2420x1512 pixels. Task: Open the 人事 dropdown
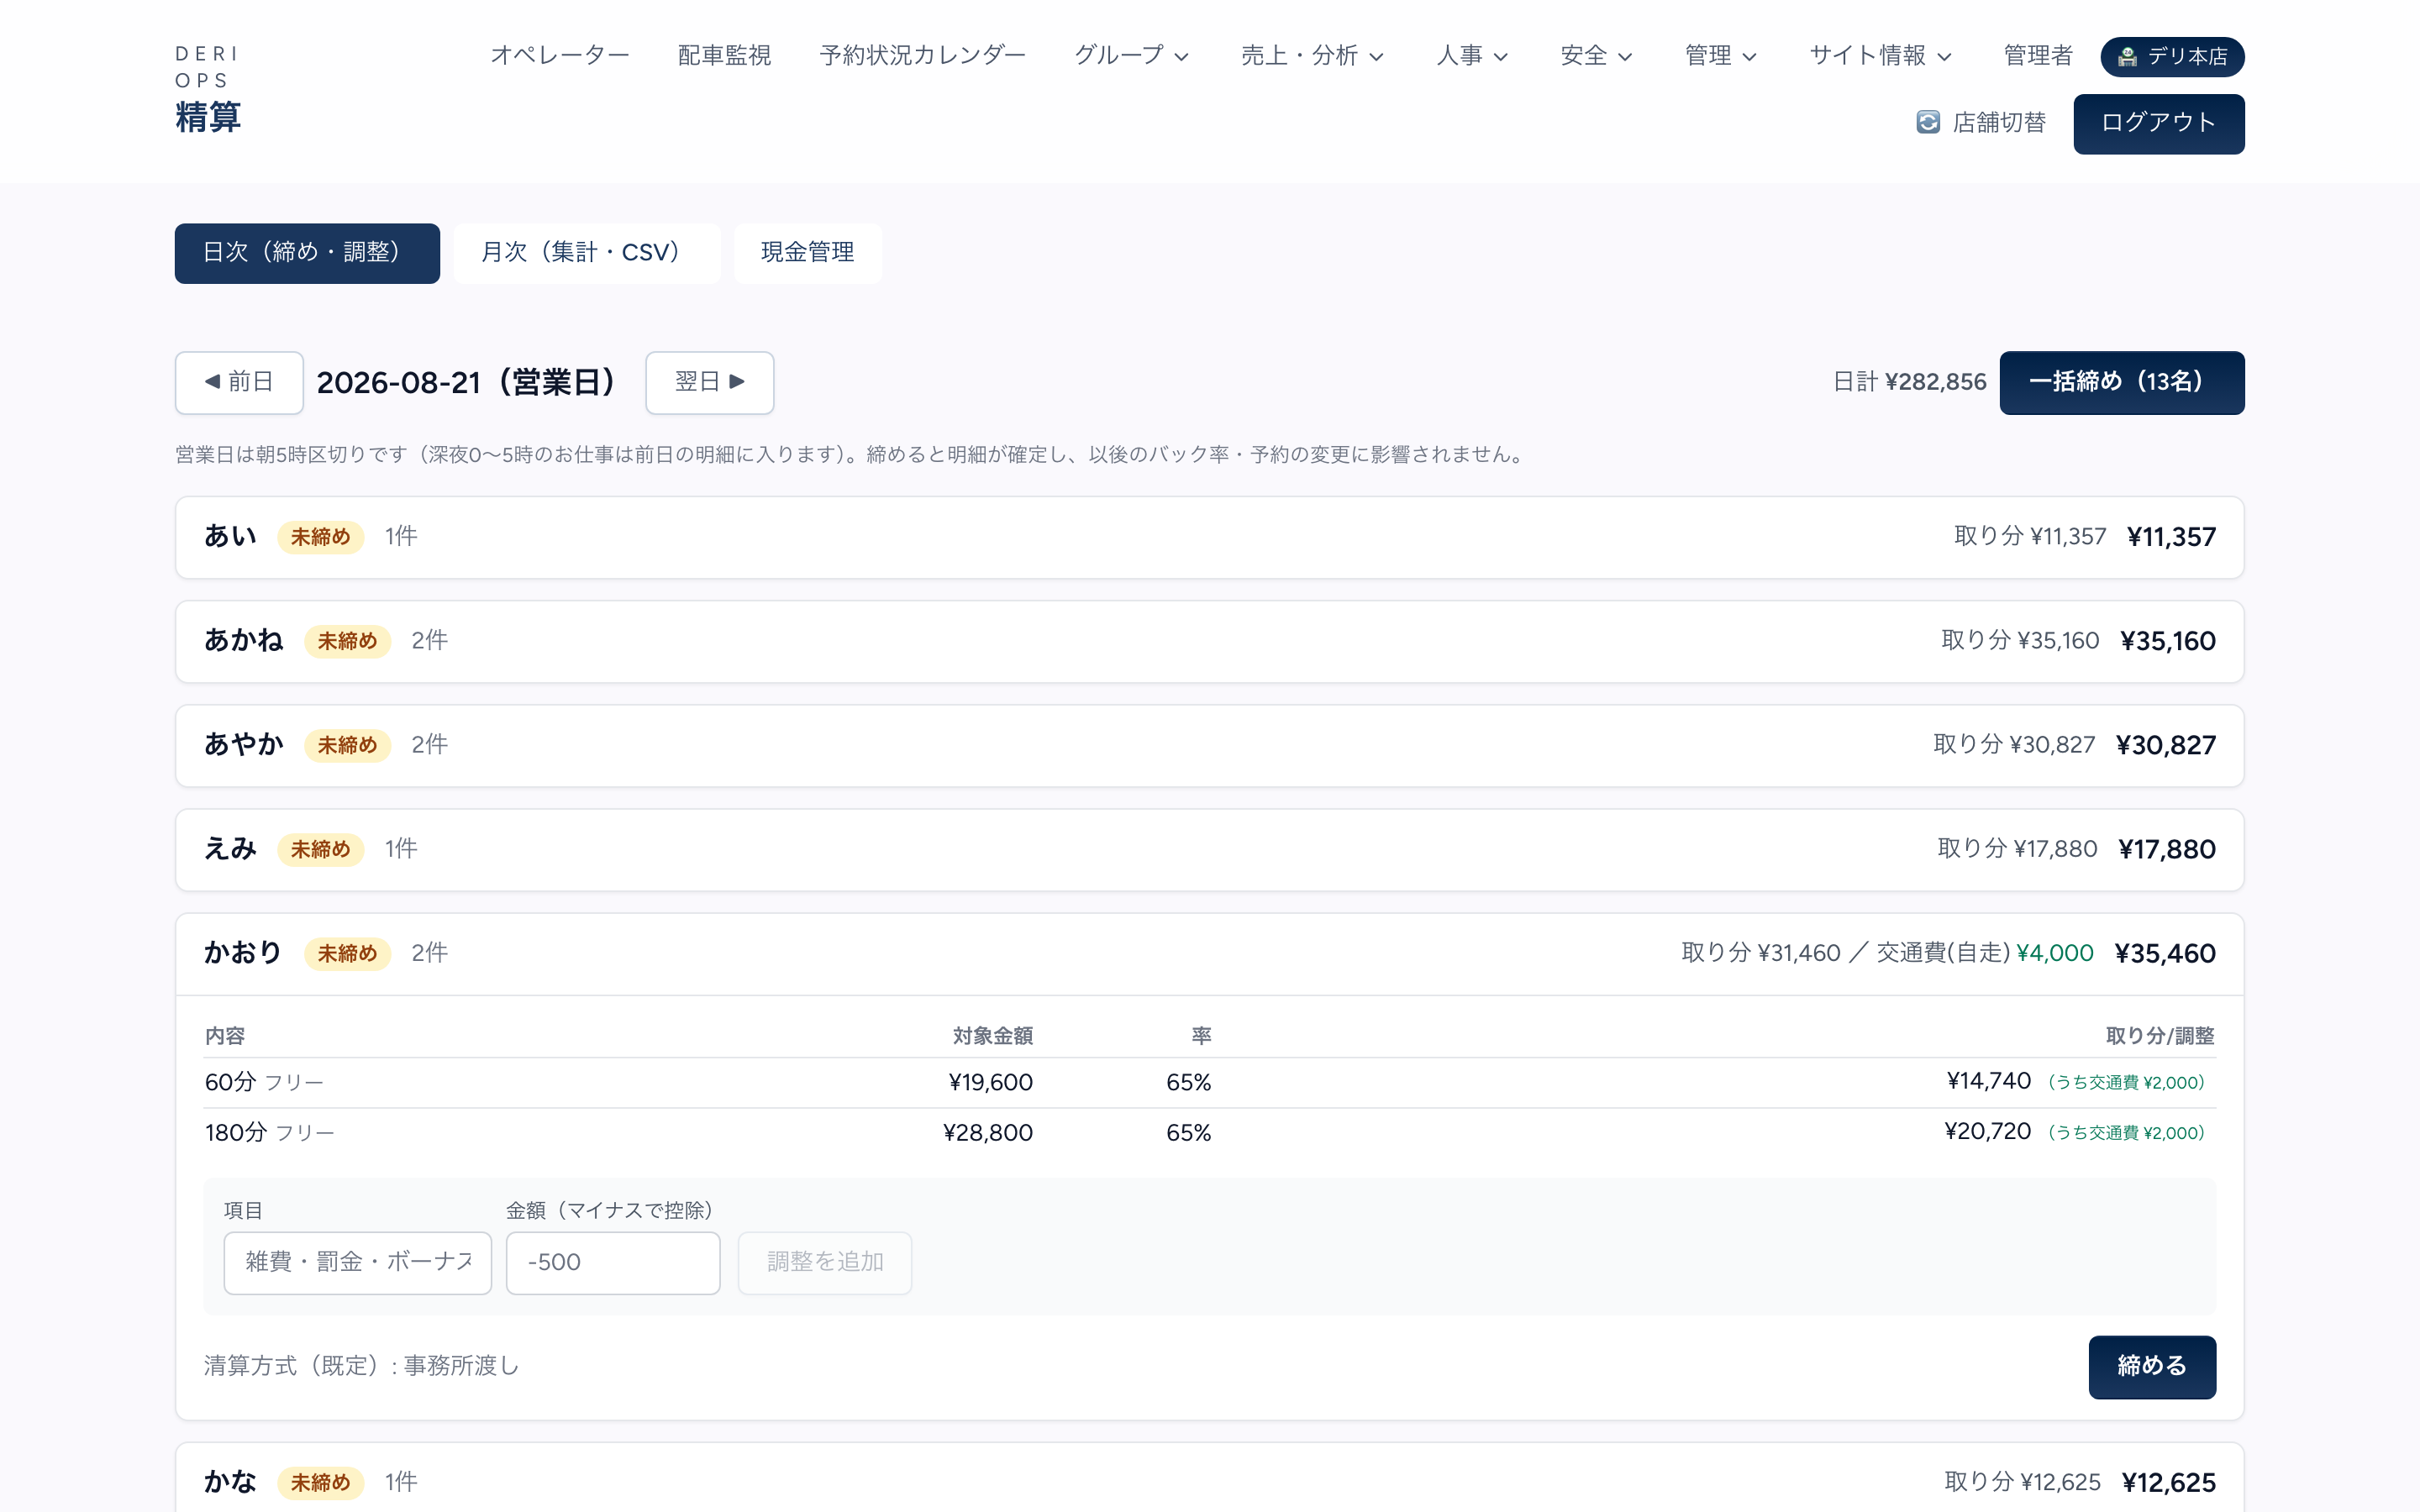coord(1472,56)
